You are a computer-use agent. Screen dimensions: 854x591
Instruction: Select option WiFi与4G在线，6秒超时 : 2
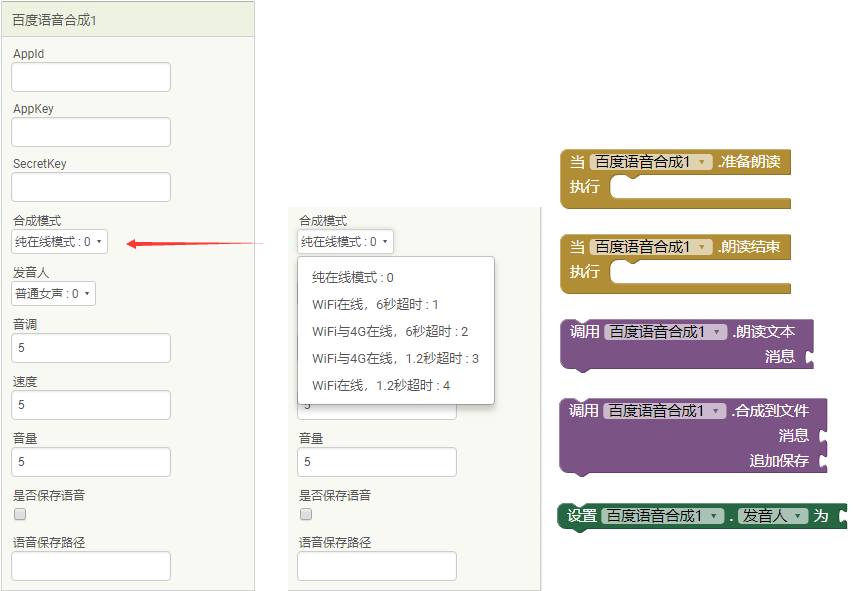point(396,332)
